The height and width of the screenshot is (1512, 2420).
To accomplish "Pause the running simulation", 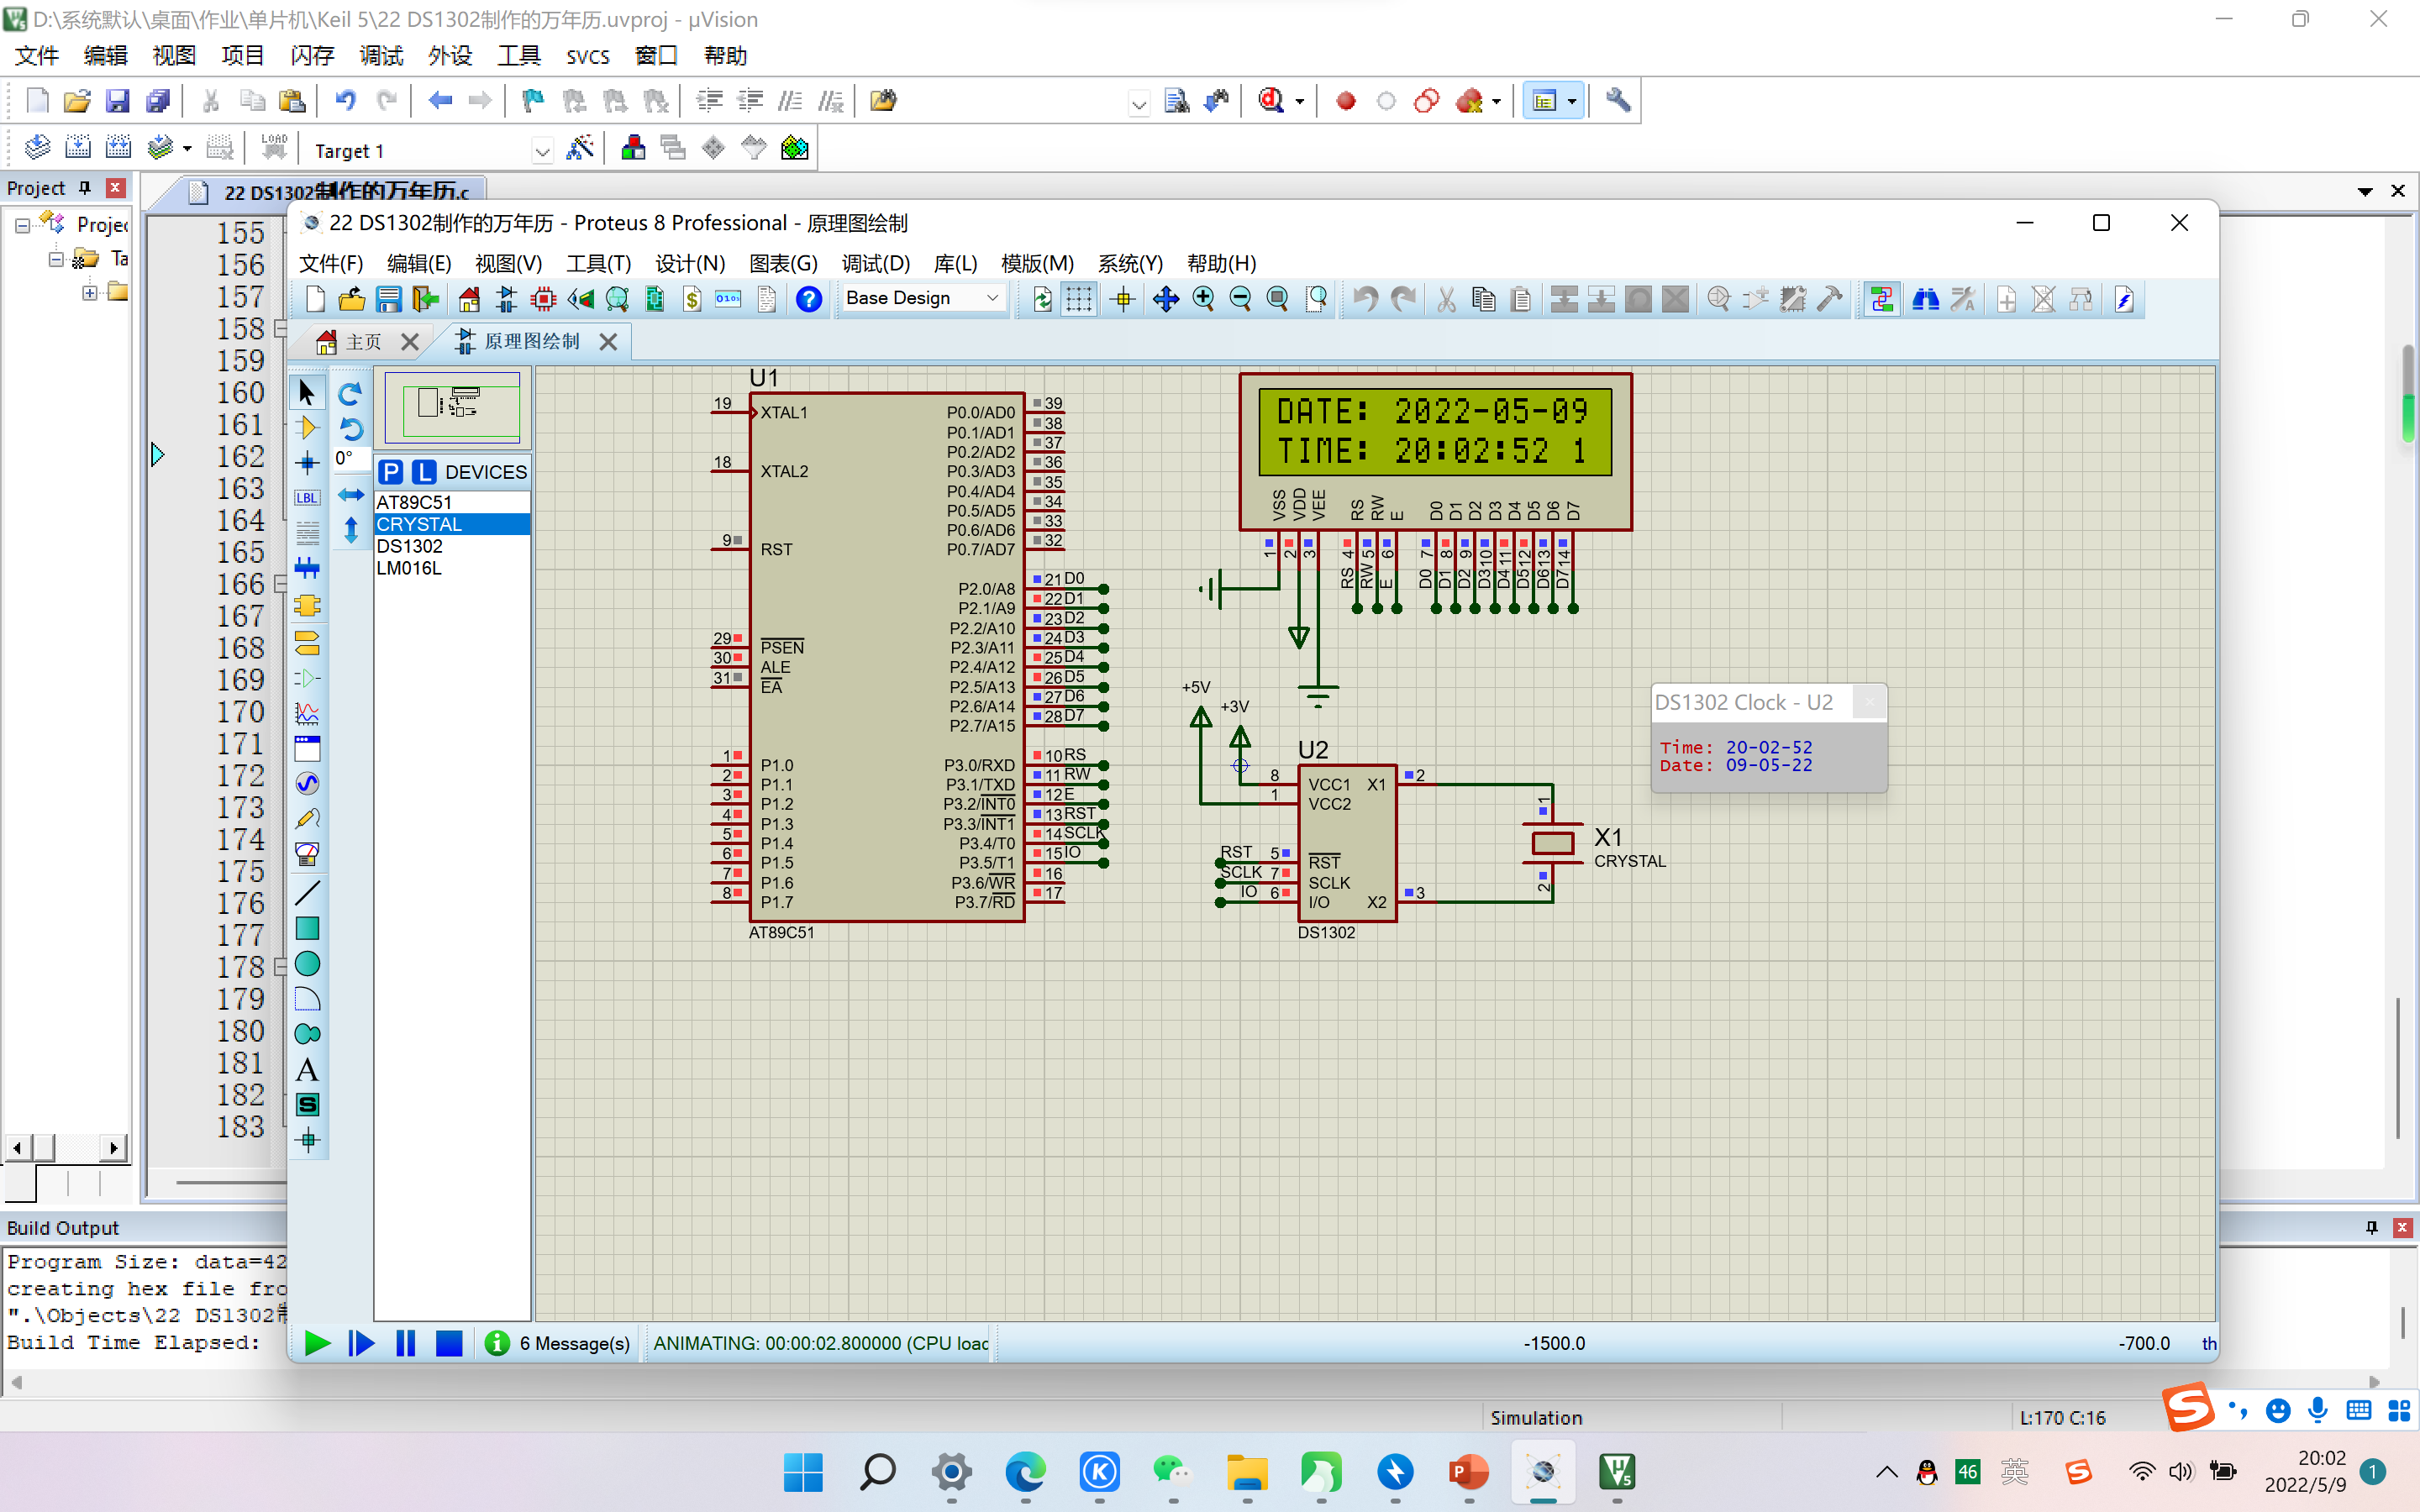I will 405,1343.
